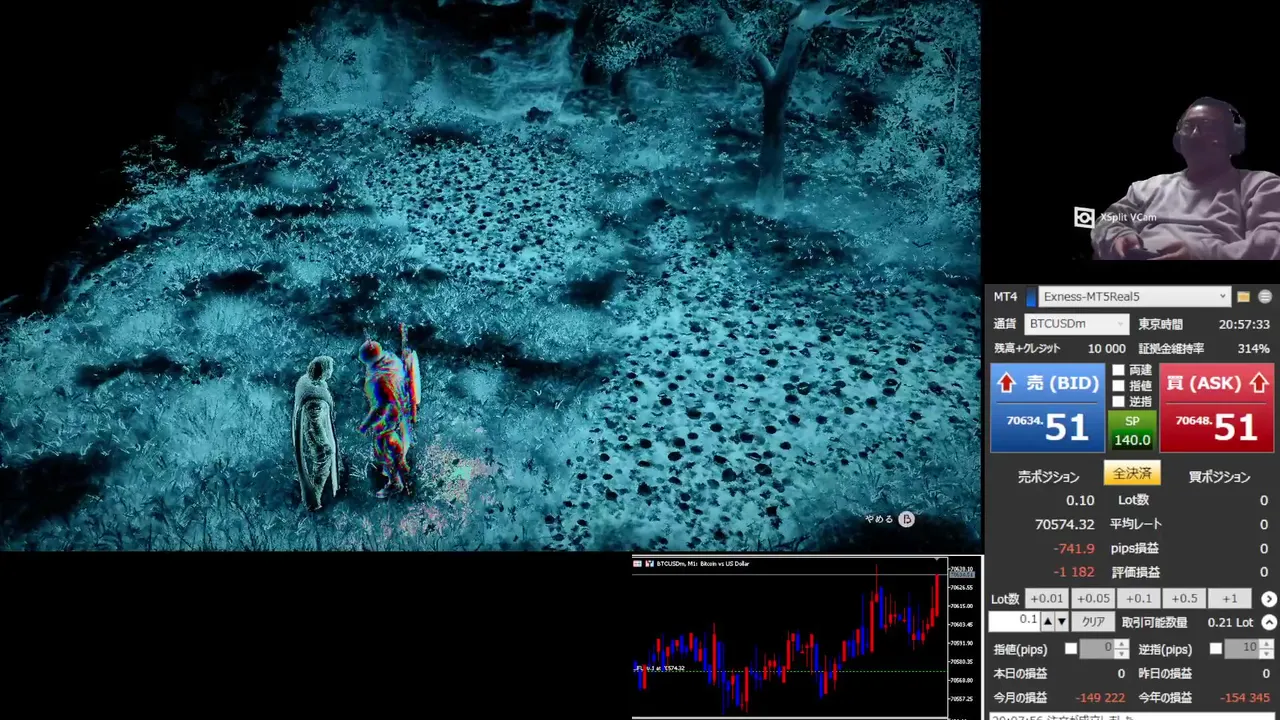
Task: Click the SP 140.0 spread indicator
Action: [1132, 431]
